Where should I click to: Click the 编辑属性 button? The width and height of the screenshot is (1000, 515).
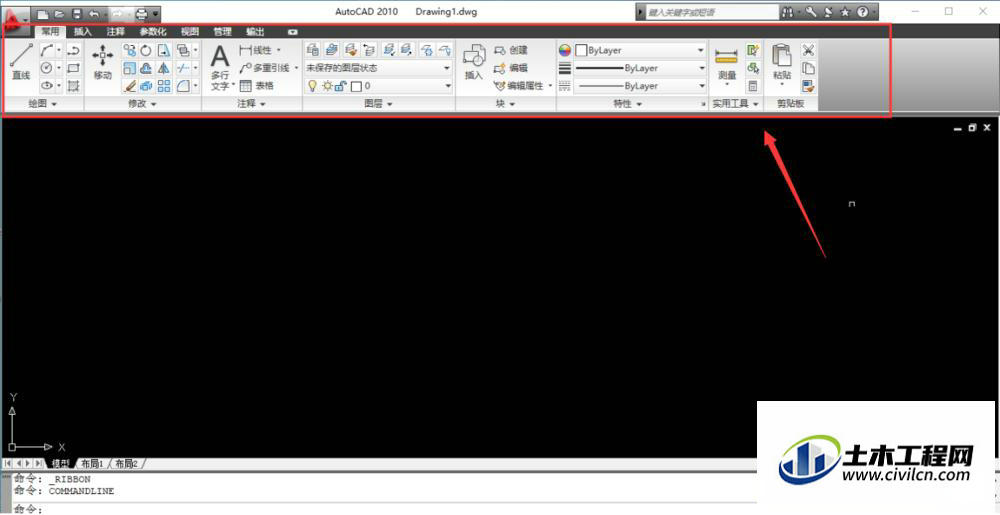(523, 85)
